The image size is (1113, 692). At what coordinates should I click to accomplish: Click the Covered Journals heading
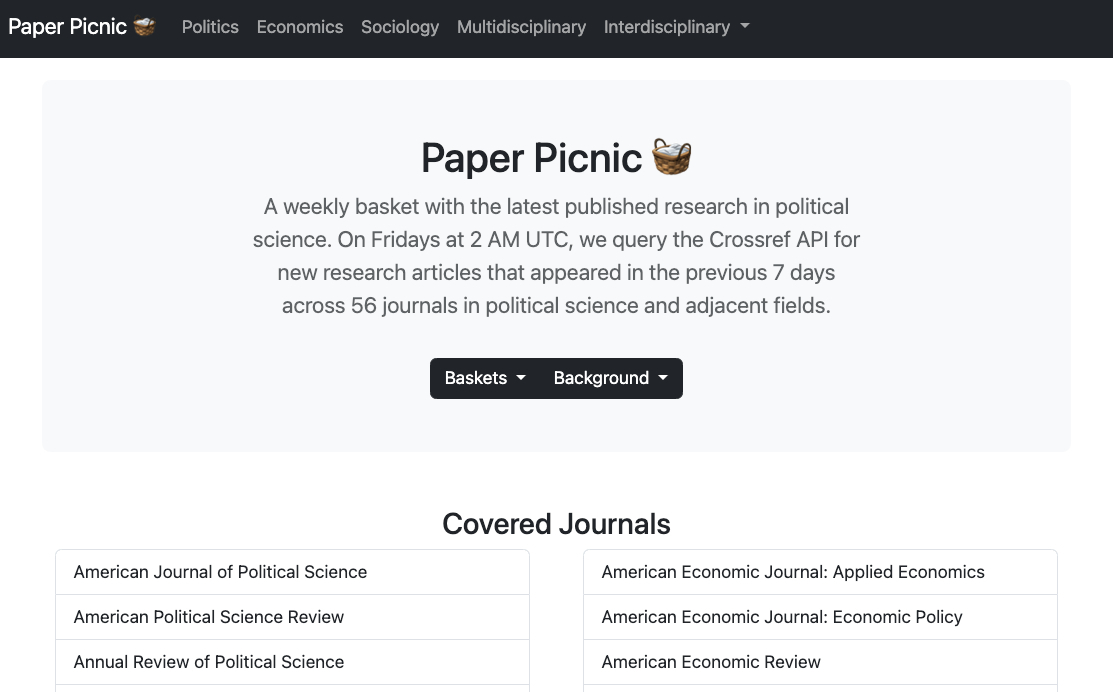pyautogui.click(x=556, y=524)
